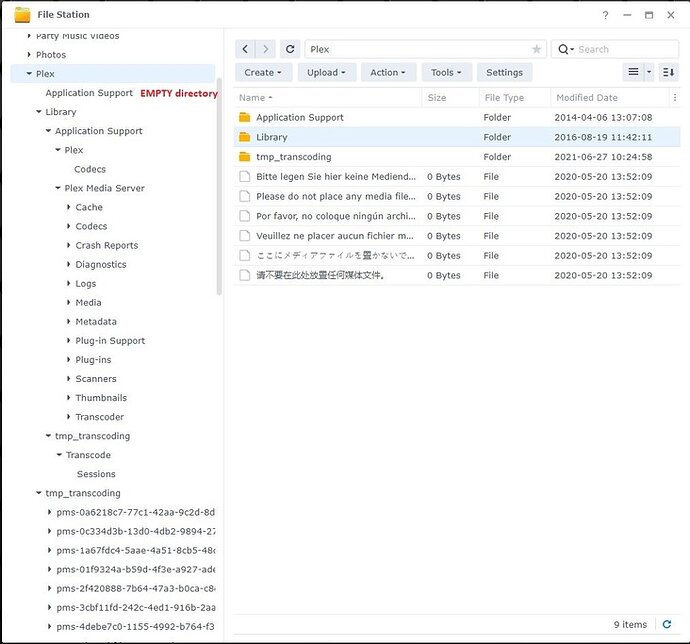
Task: Expand Thumbnails folder in tree
Action: click(68, 397)
